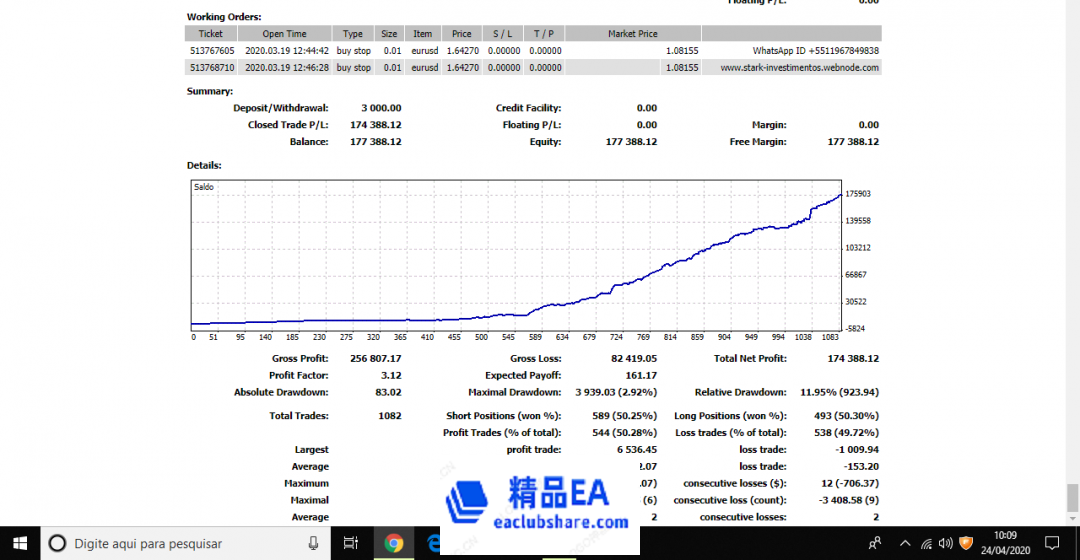The height and width of the screenshot is (560, 1080).
Task: Click the www.stark-investimentos.webnode.com text
Action: click(799, 68)
